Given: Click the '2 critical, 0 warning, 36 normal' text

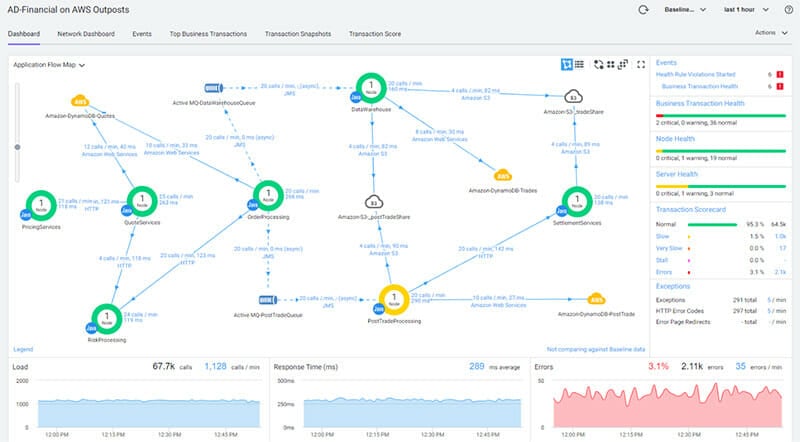Looking at the screenshot, I should (x=696, y=123).
